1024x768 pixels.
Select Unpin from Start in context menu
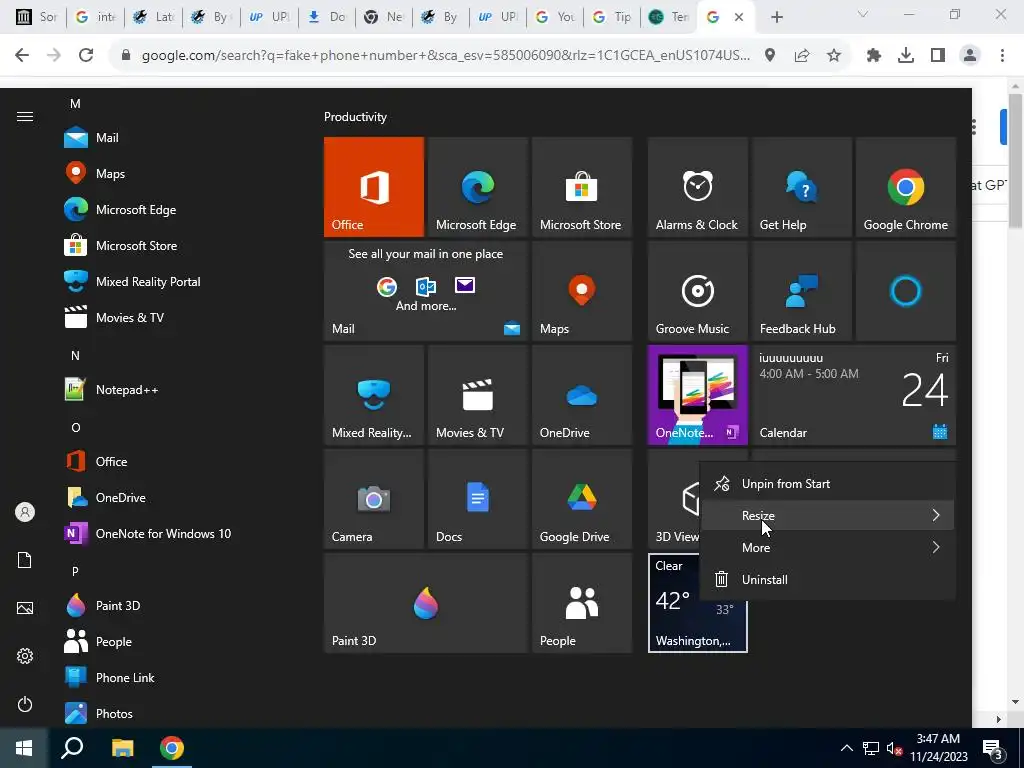pos(827,484)
